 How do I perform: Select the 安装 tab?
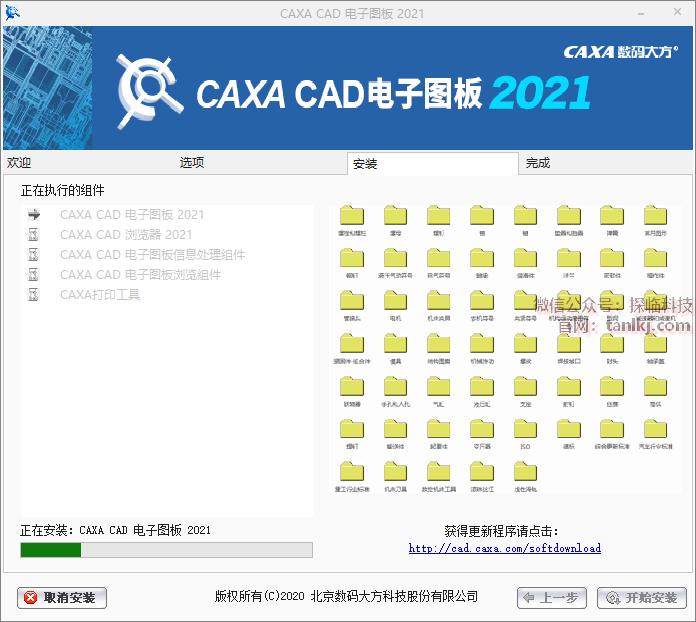point(433,164)
